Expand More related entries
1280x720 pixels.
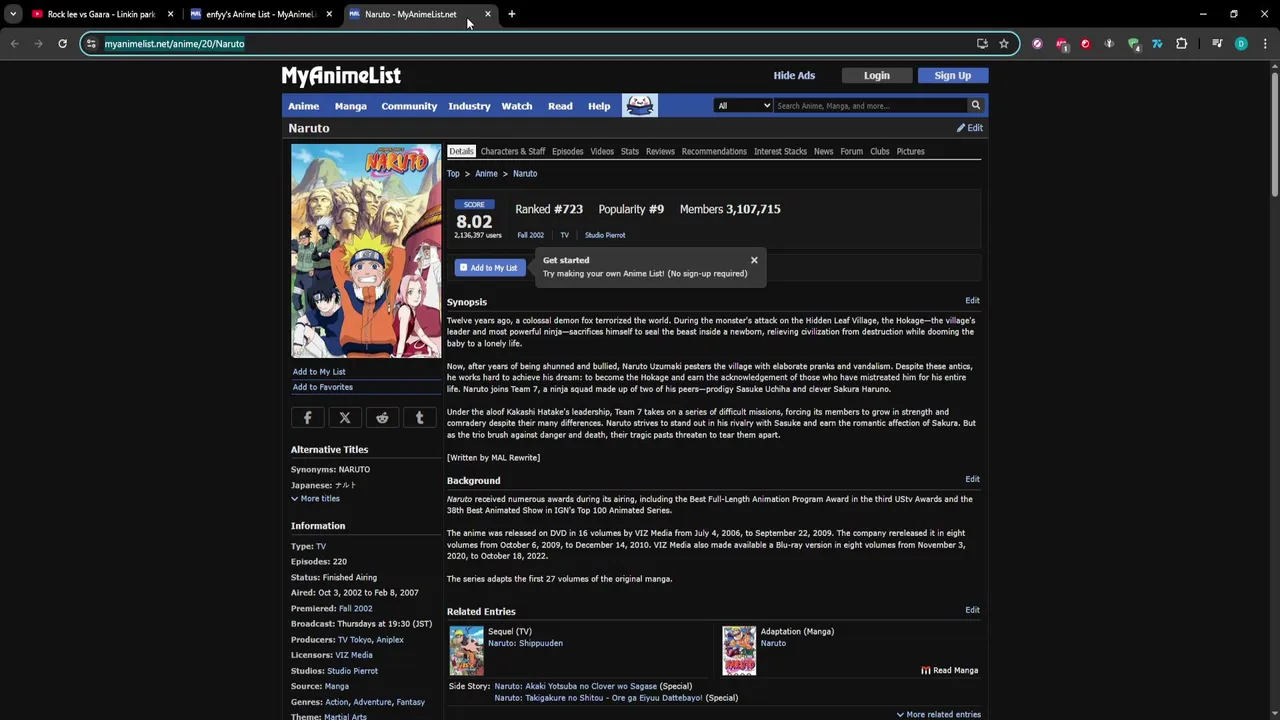coord(938,714)
